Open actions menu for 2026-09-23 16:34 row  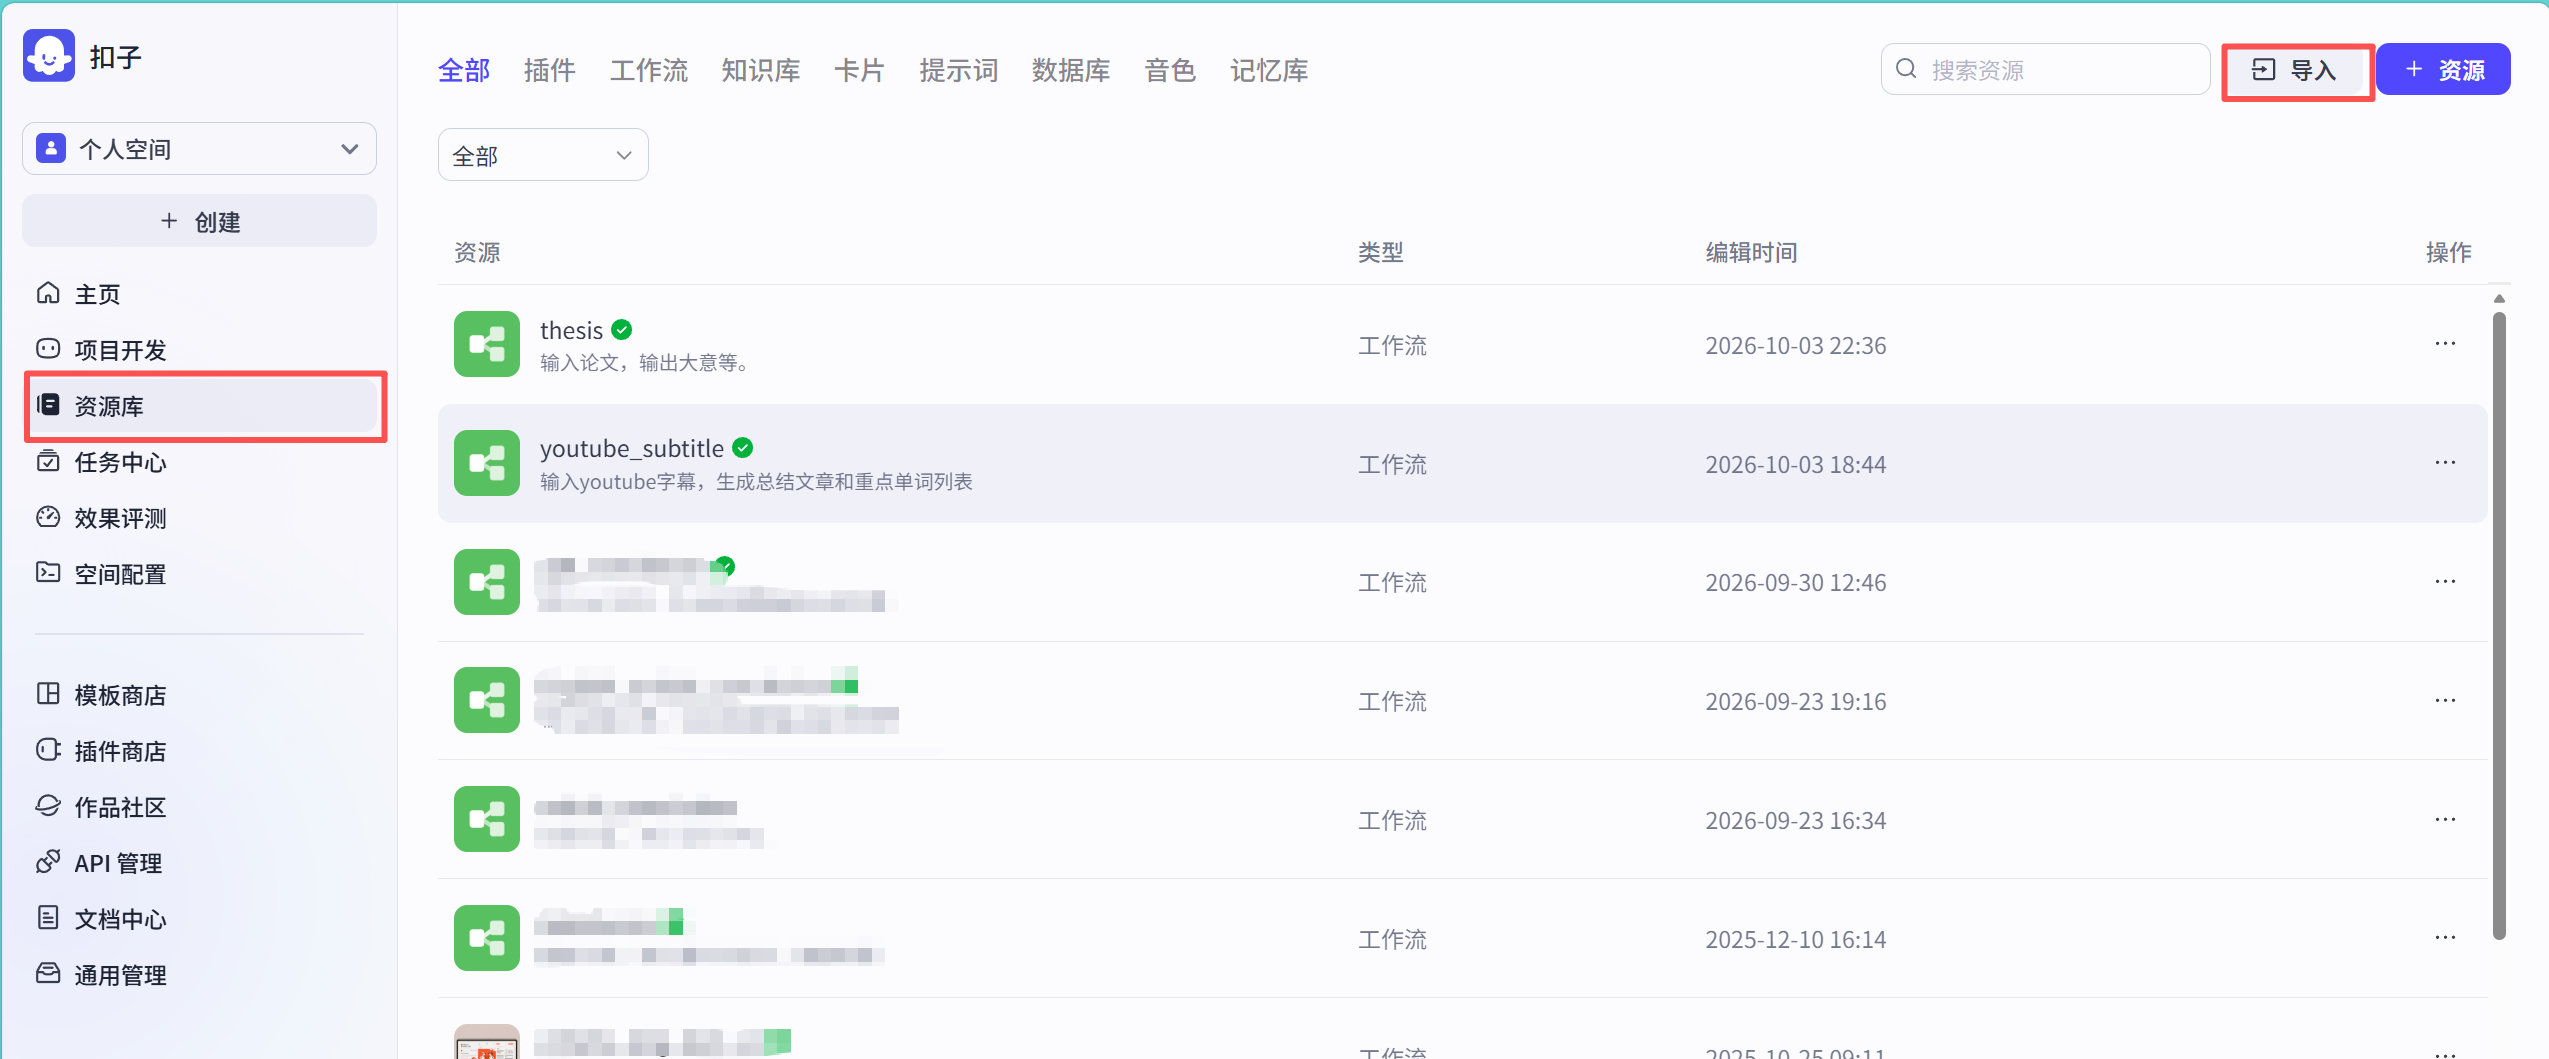point(2445,820)
